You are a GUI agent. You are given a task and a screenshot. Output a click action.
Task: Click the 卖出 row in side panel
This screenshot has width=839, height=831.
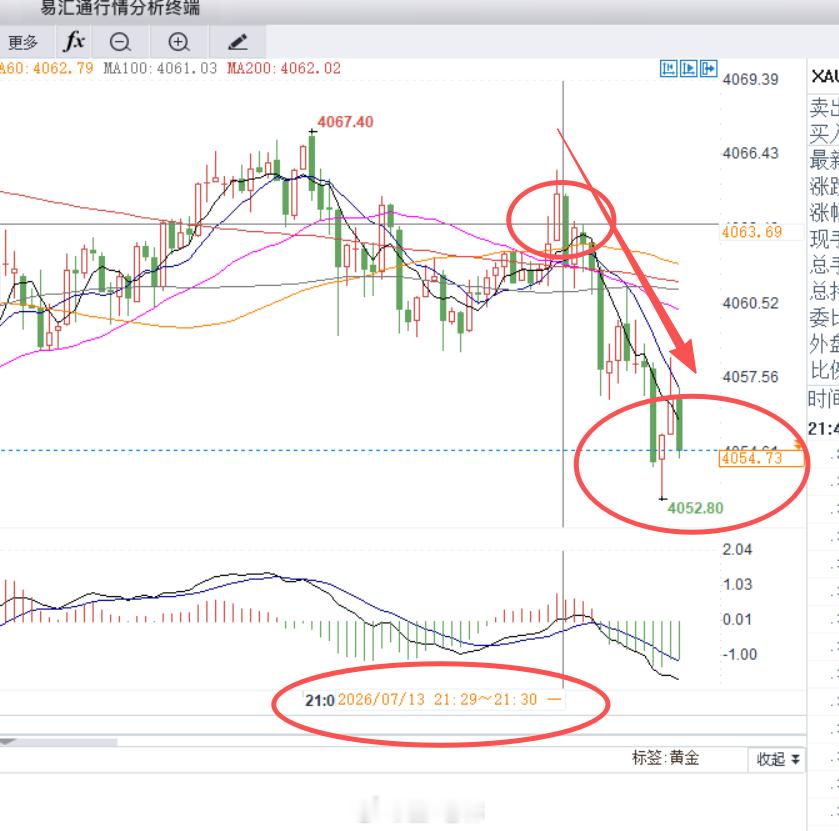point(823,108)
